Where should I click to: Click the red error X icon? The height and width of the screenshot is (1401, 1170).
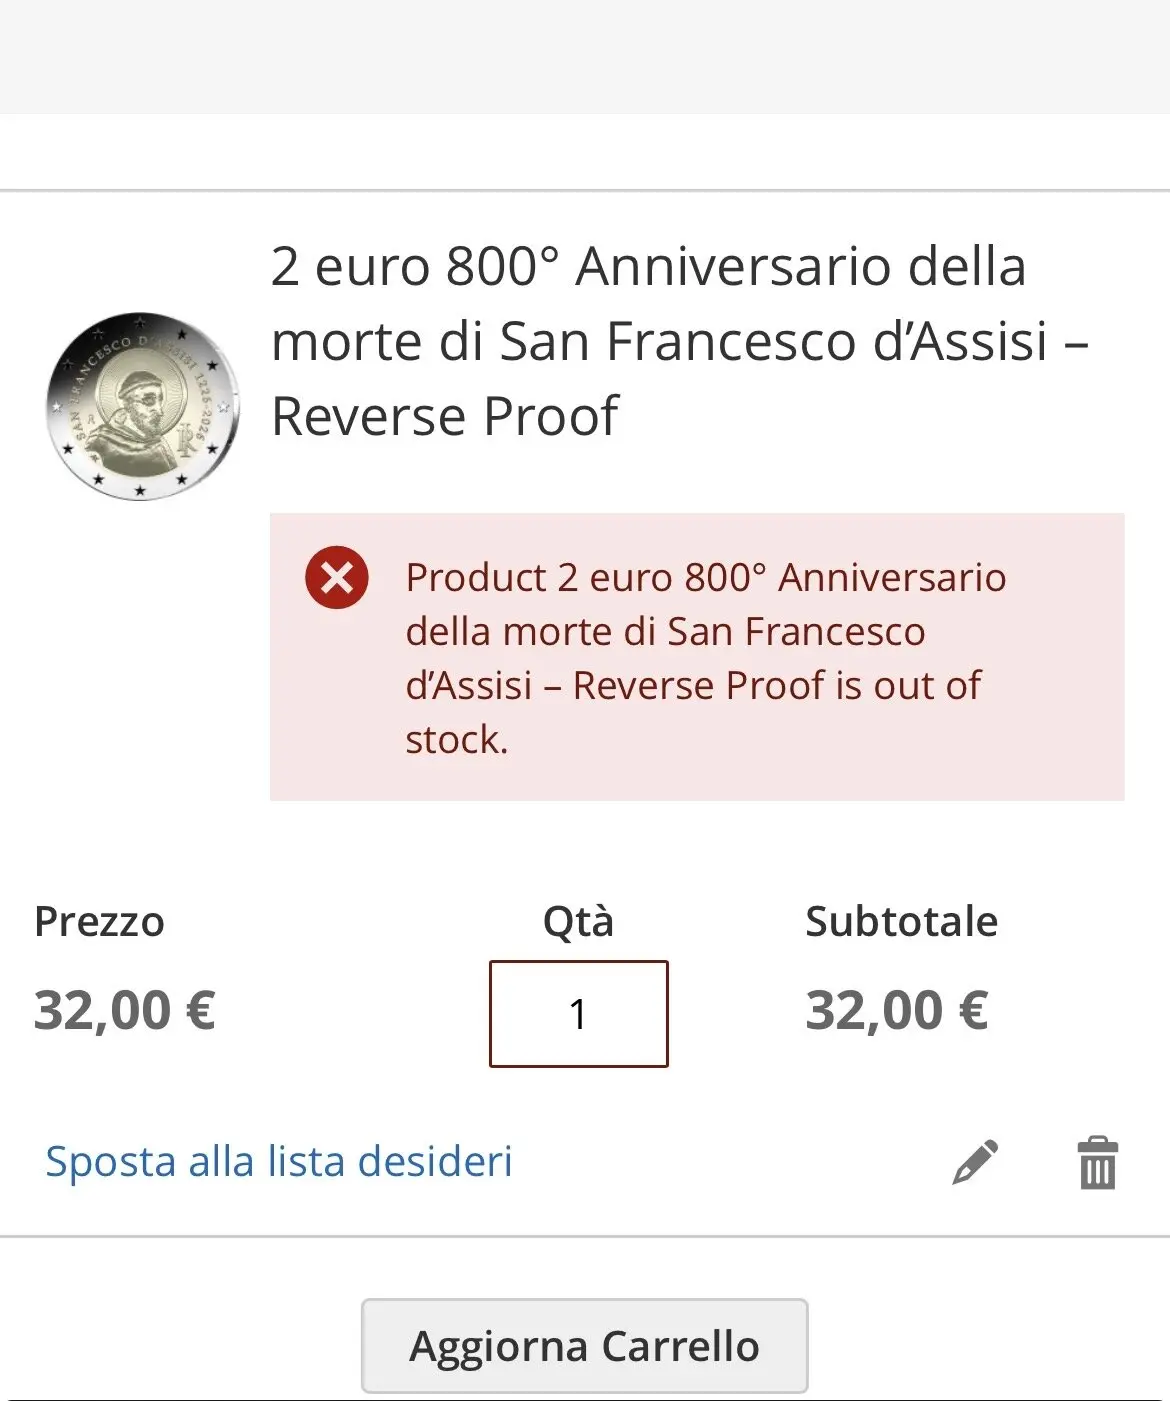[x=337, y=577]
